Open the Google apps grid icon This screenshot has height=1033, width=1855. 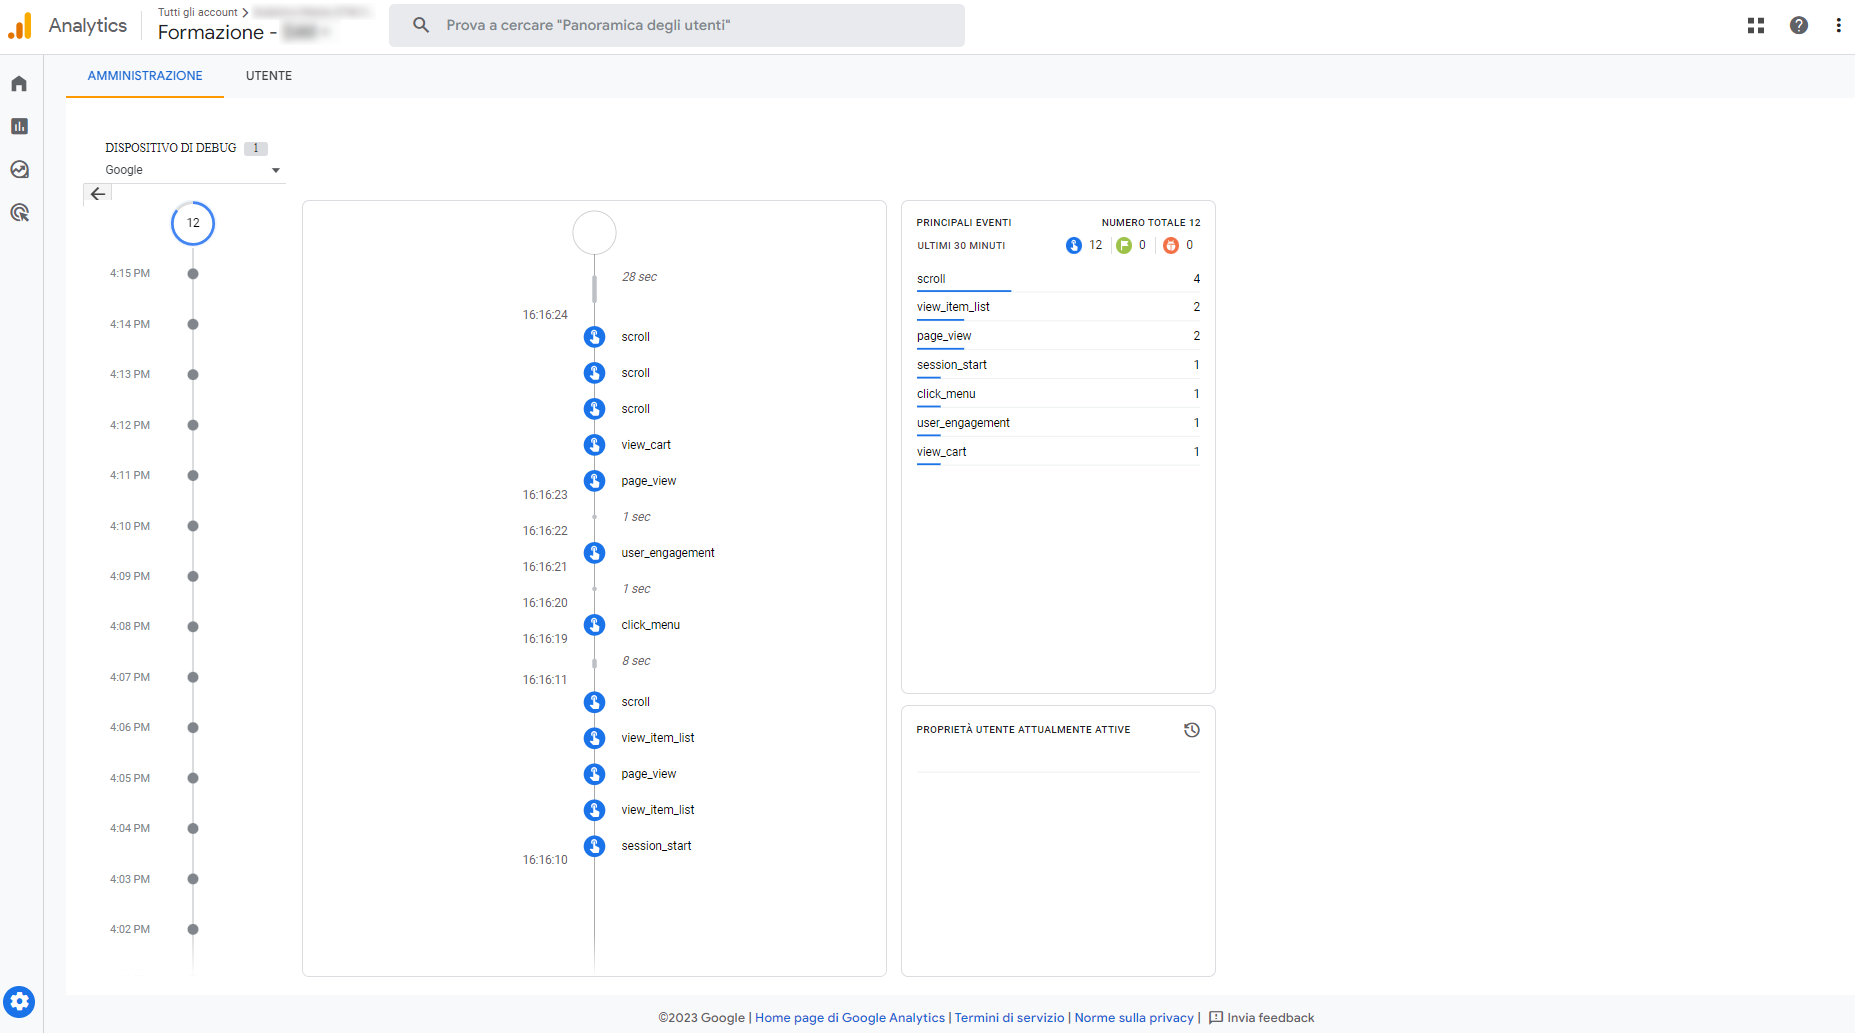[x=1755, y=25]
